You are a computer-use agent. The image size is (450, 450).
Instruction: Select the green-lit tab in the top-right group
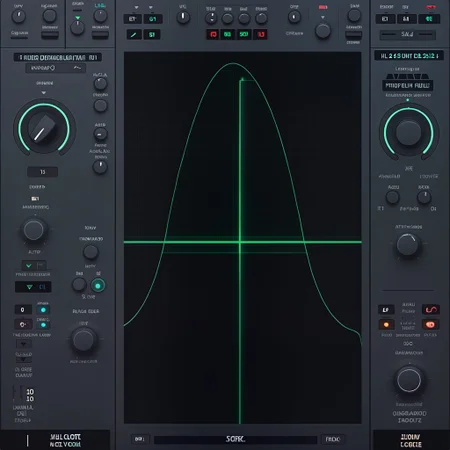[x=429, y=19]
